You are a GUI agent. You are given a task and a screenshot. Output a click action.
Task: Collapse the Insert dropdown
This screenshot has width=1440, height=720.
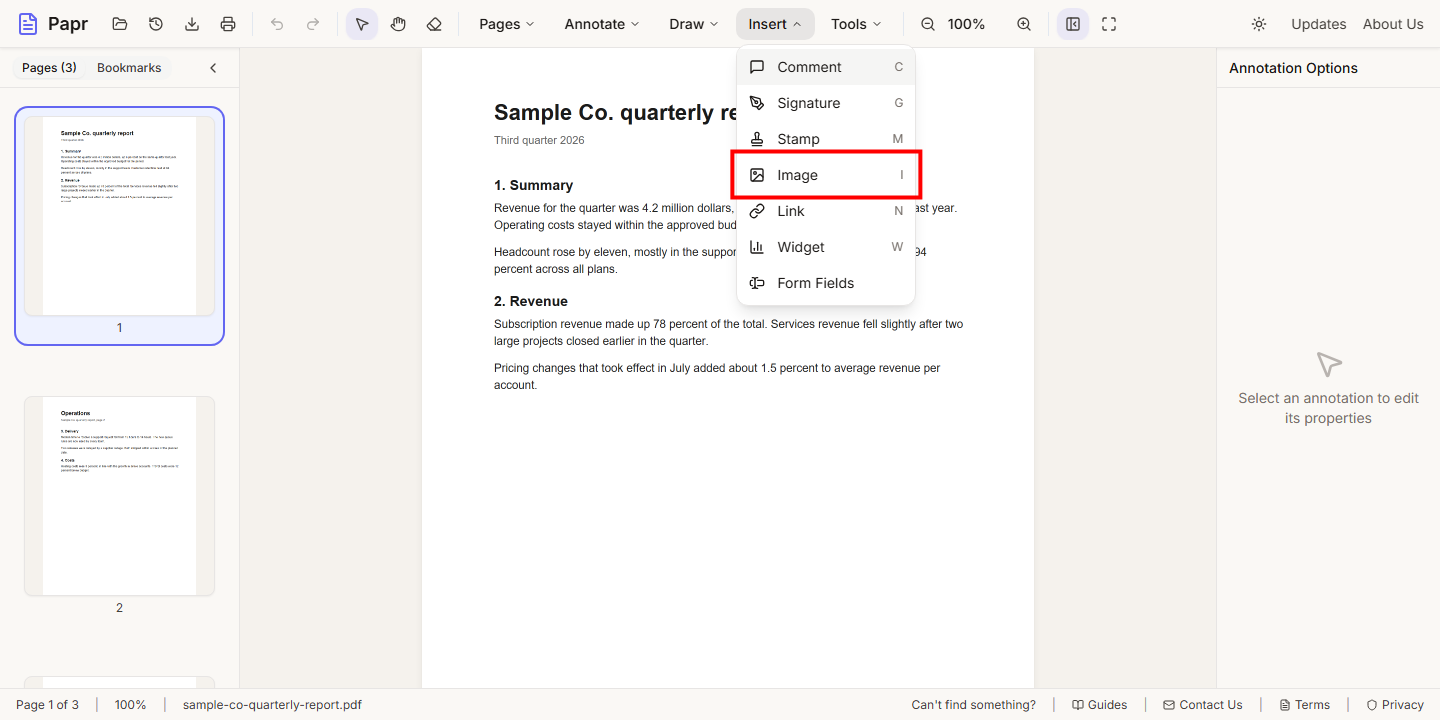coord(775,24)
